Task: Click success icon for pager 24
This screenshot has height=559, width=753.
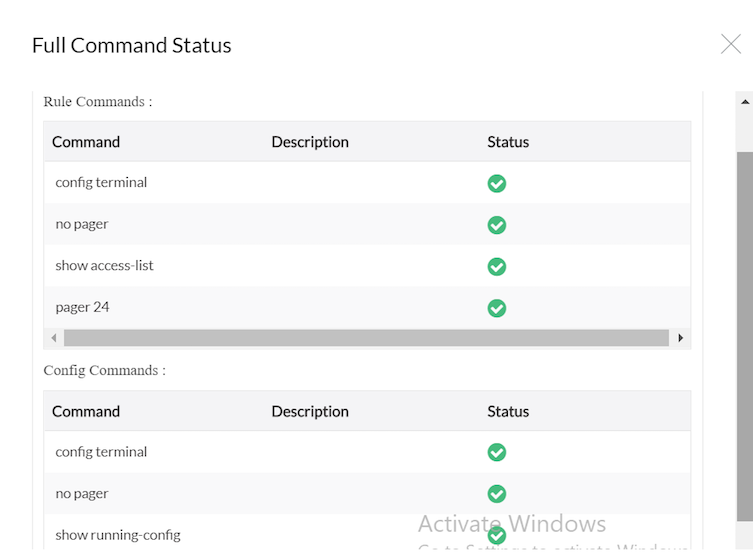Action: 496,308
